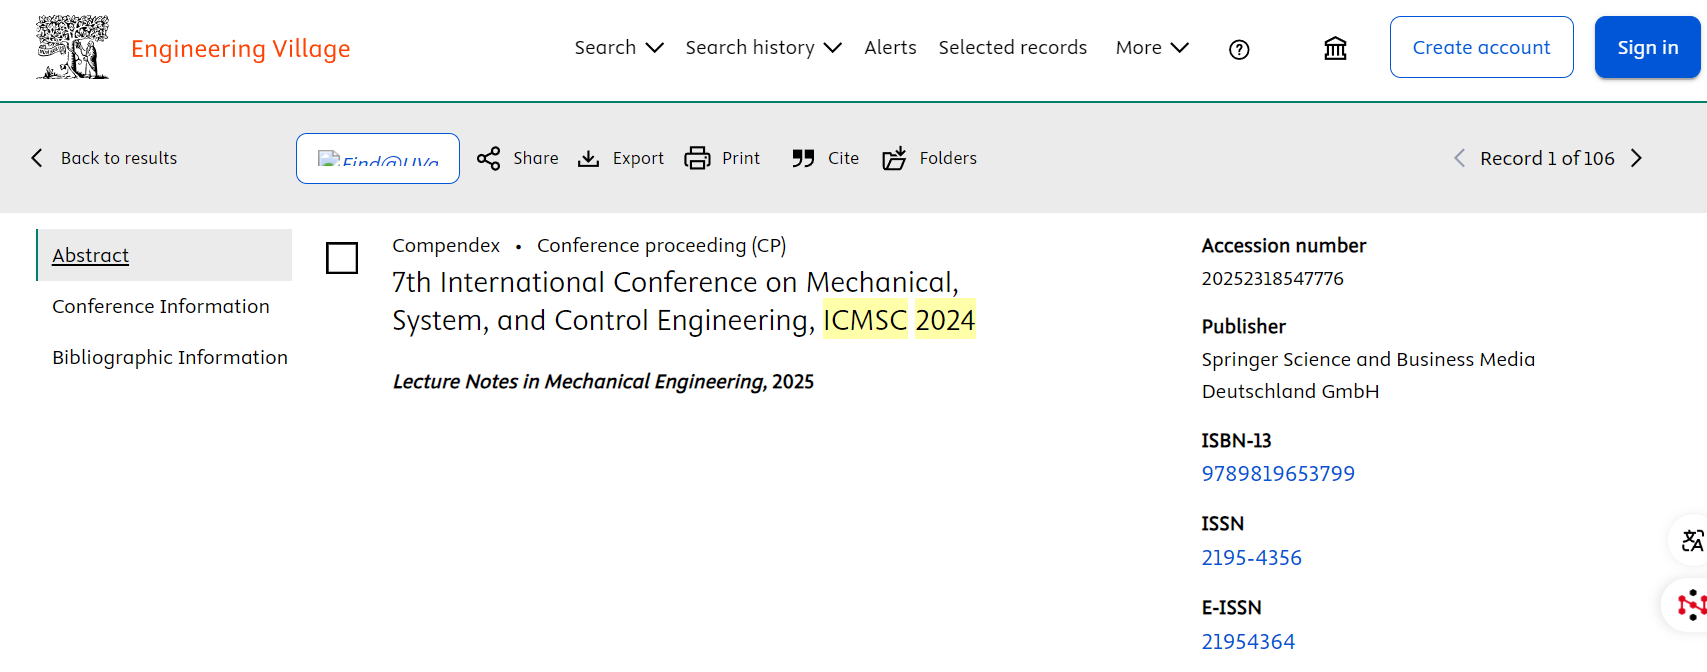The height and width of the screenshot is (672, 1707).
Task: Expand the More dropdown menu
Action: tap(1152, 47)
